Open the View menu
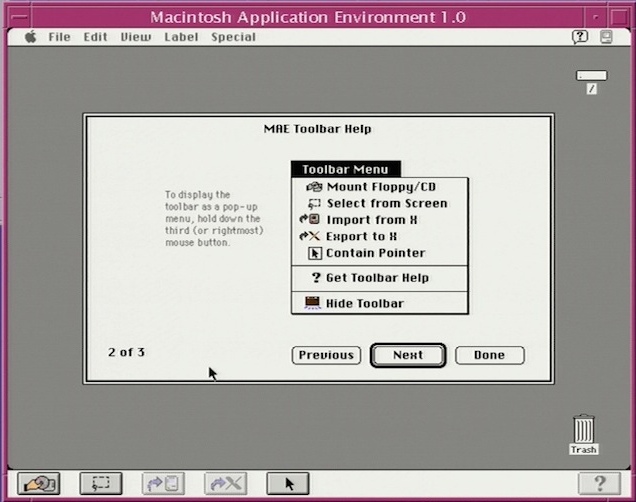This screenshot has height=502, width=636. (135, 37)
